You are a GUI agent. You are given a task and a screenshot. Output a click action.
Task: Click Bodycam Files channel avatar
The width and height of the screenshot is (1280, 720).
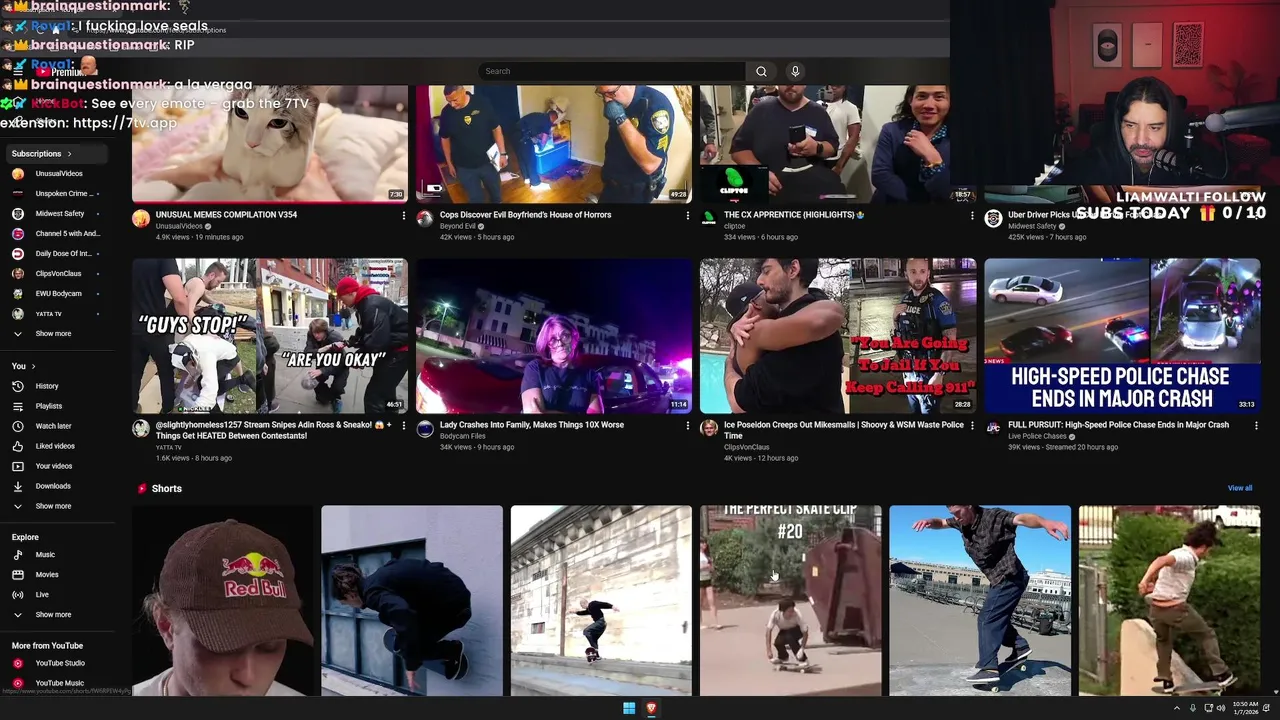(x=425, y=429)
